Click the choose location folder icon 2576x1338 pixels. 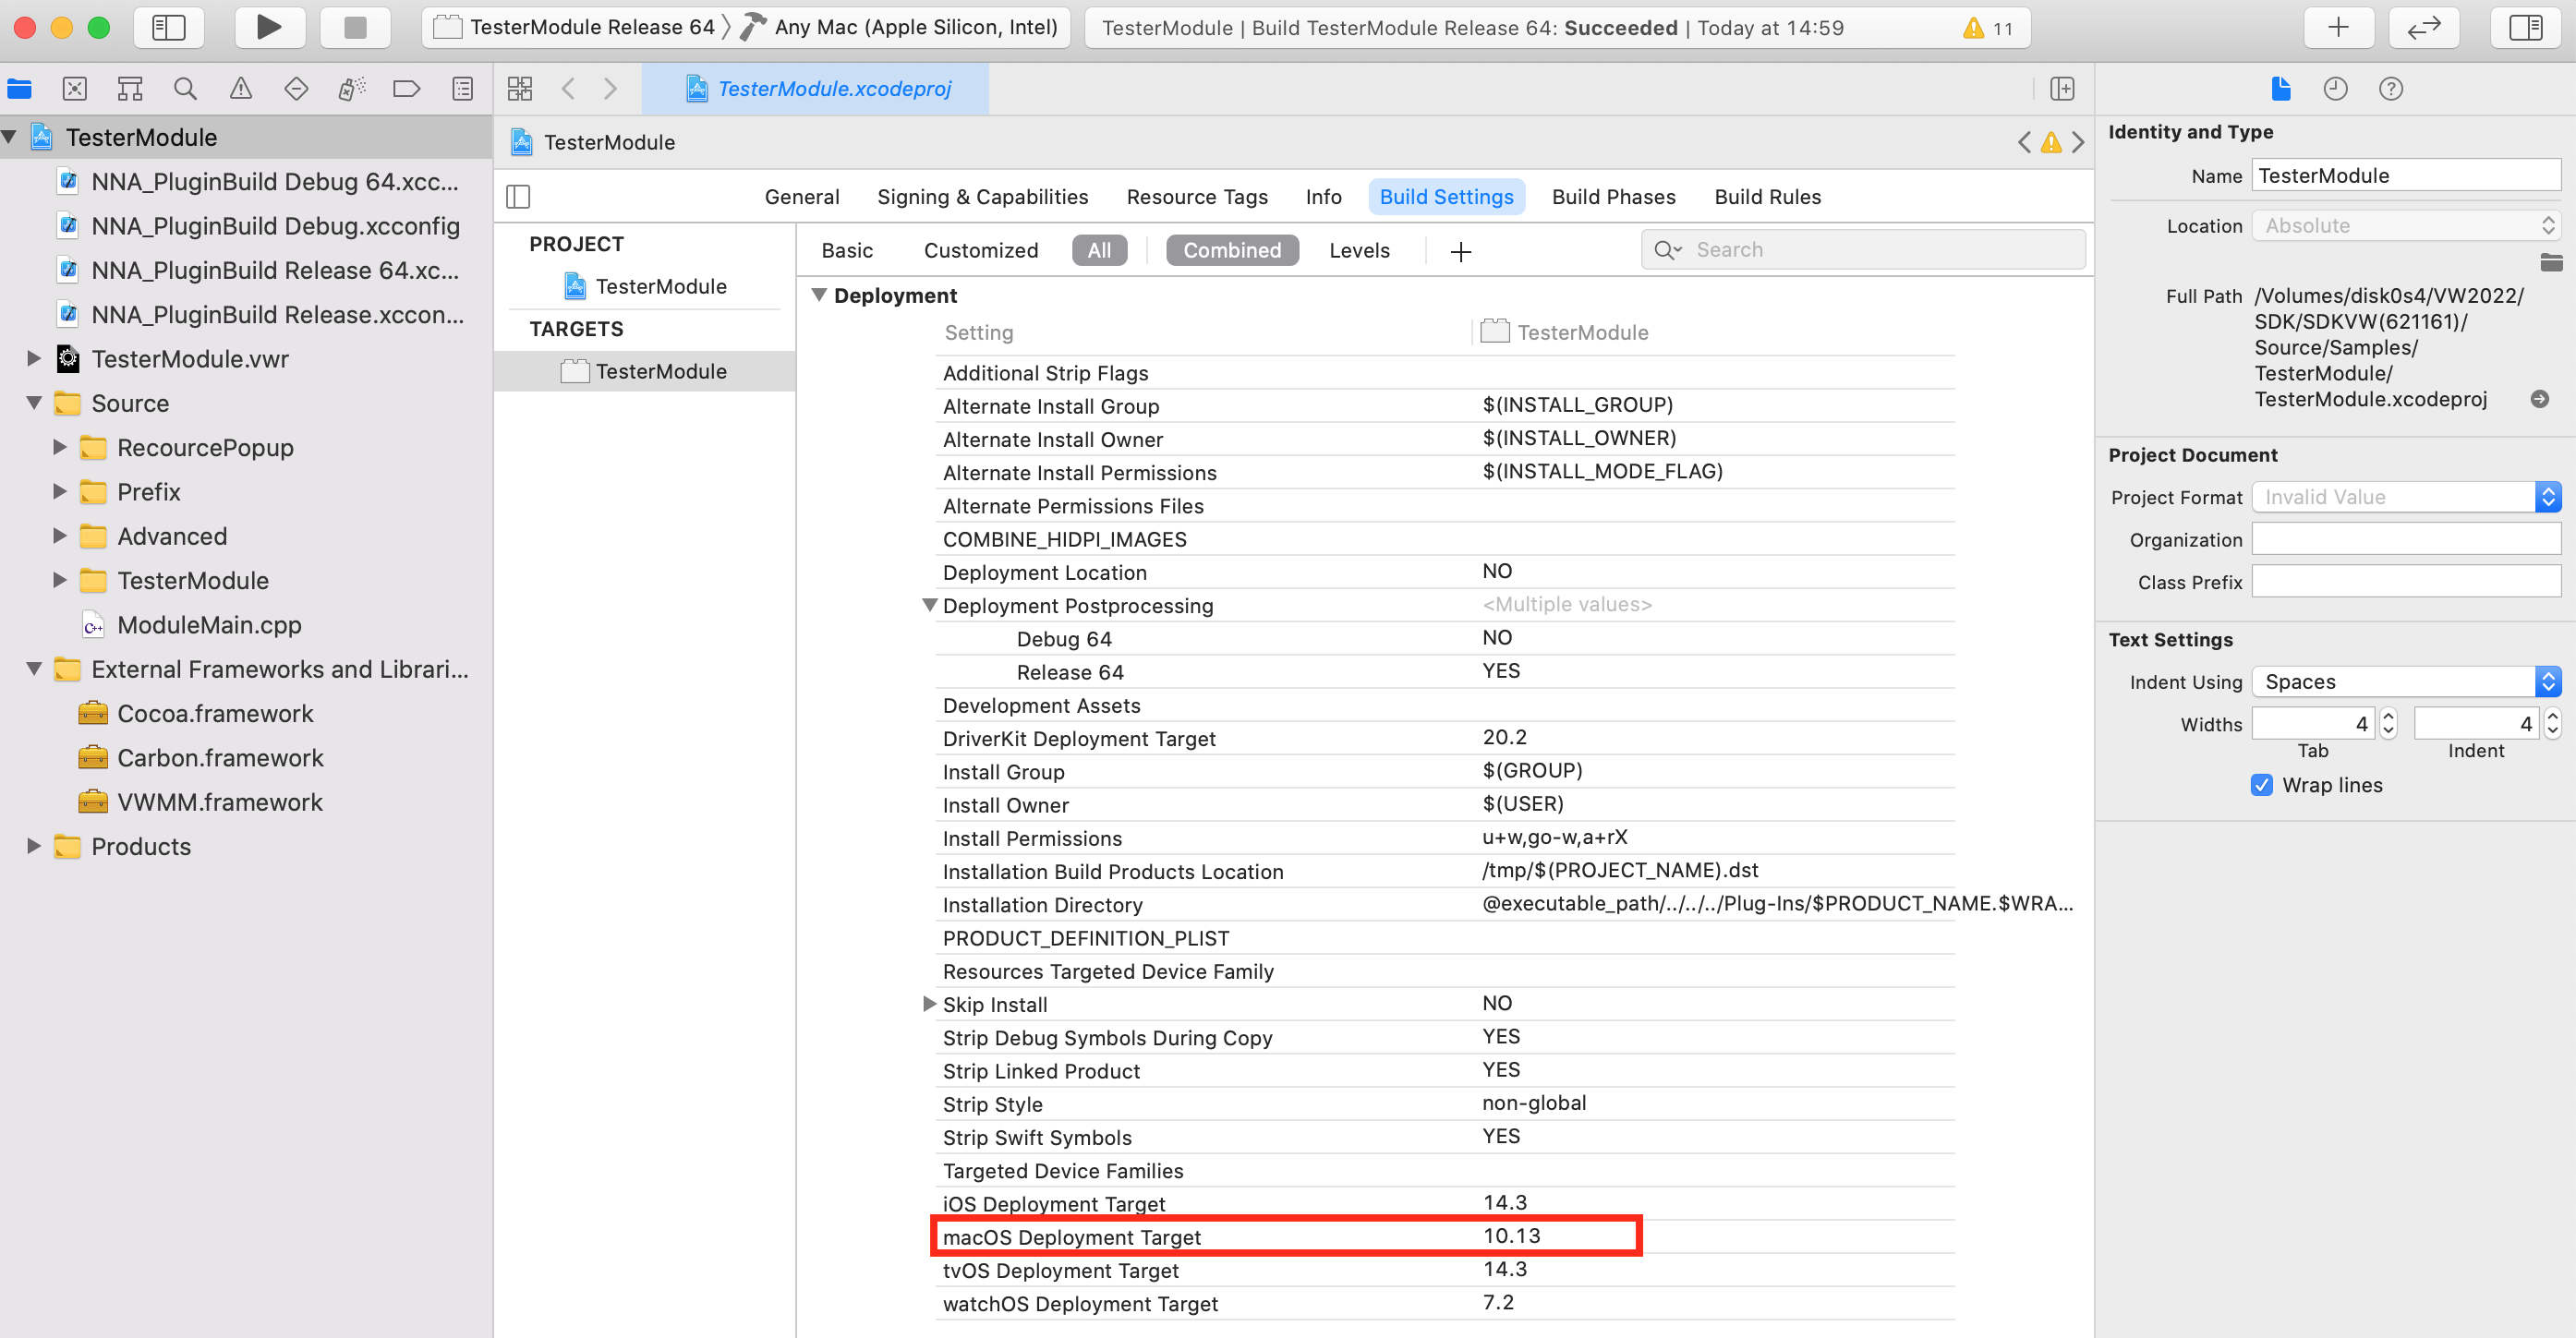point(2551,263)
